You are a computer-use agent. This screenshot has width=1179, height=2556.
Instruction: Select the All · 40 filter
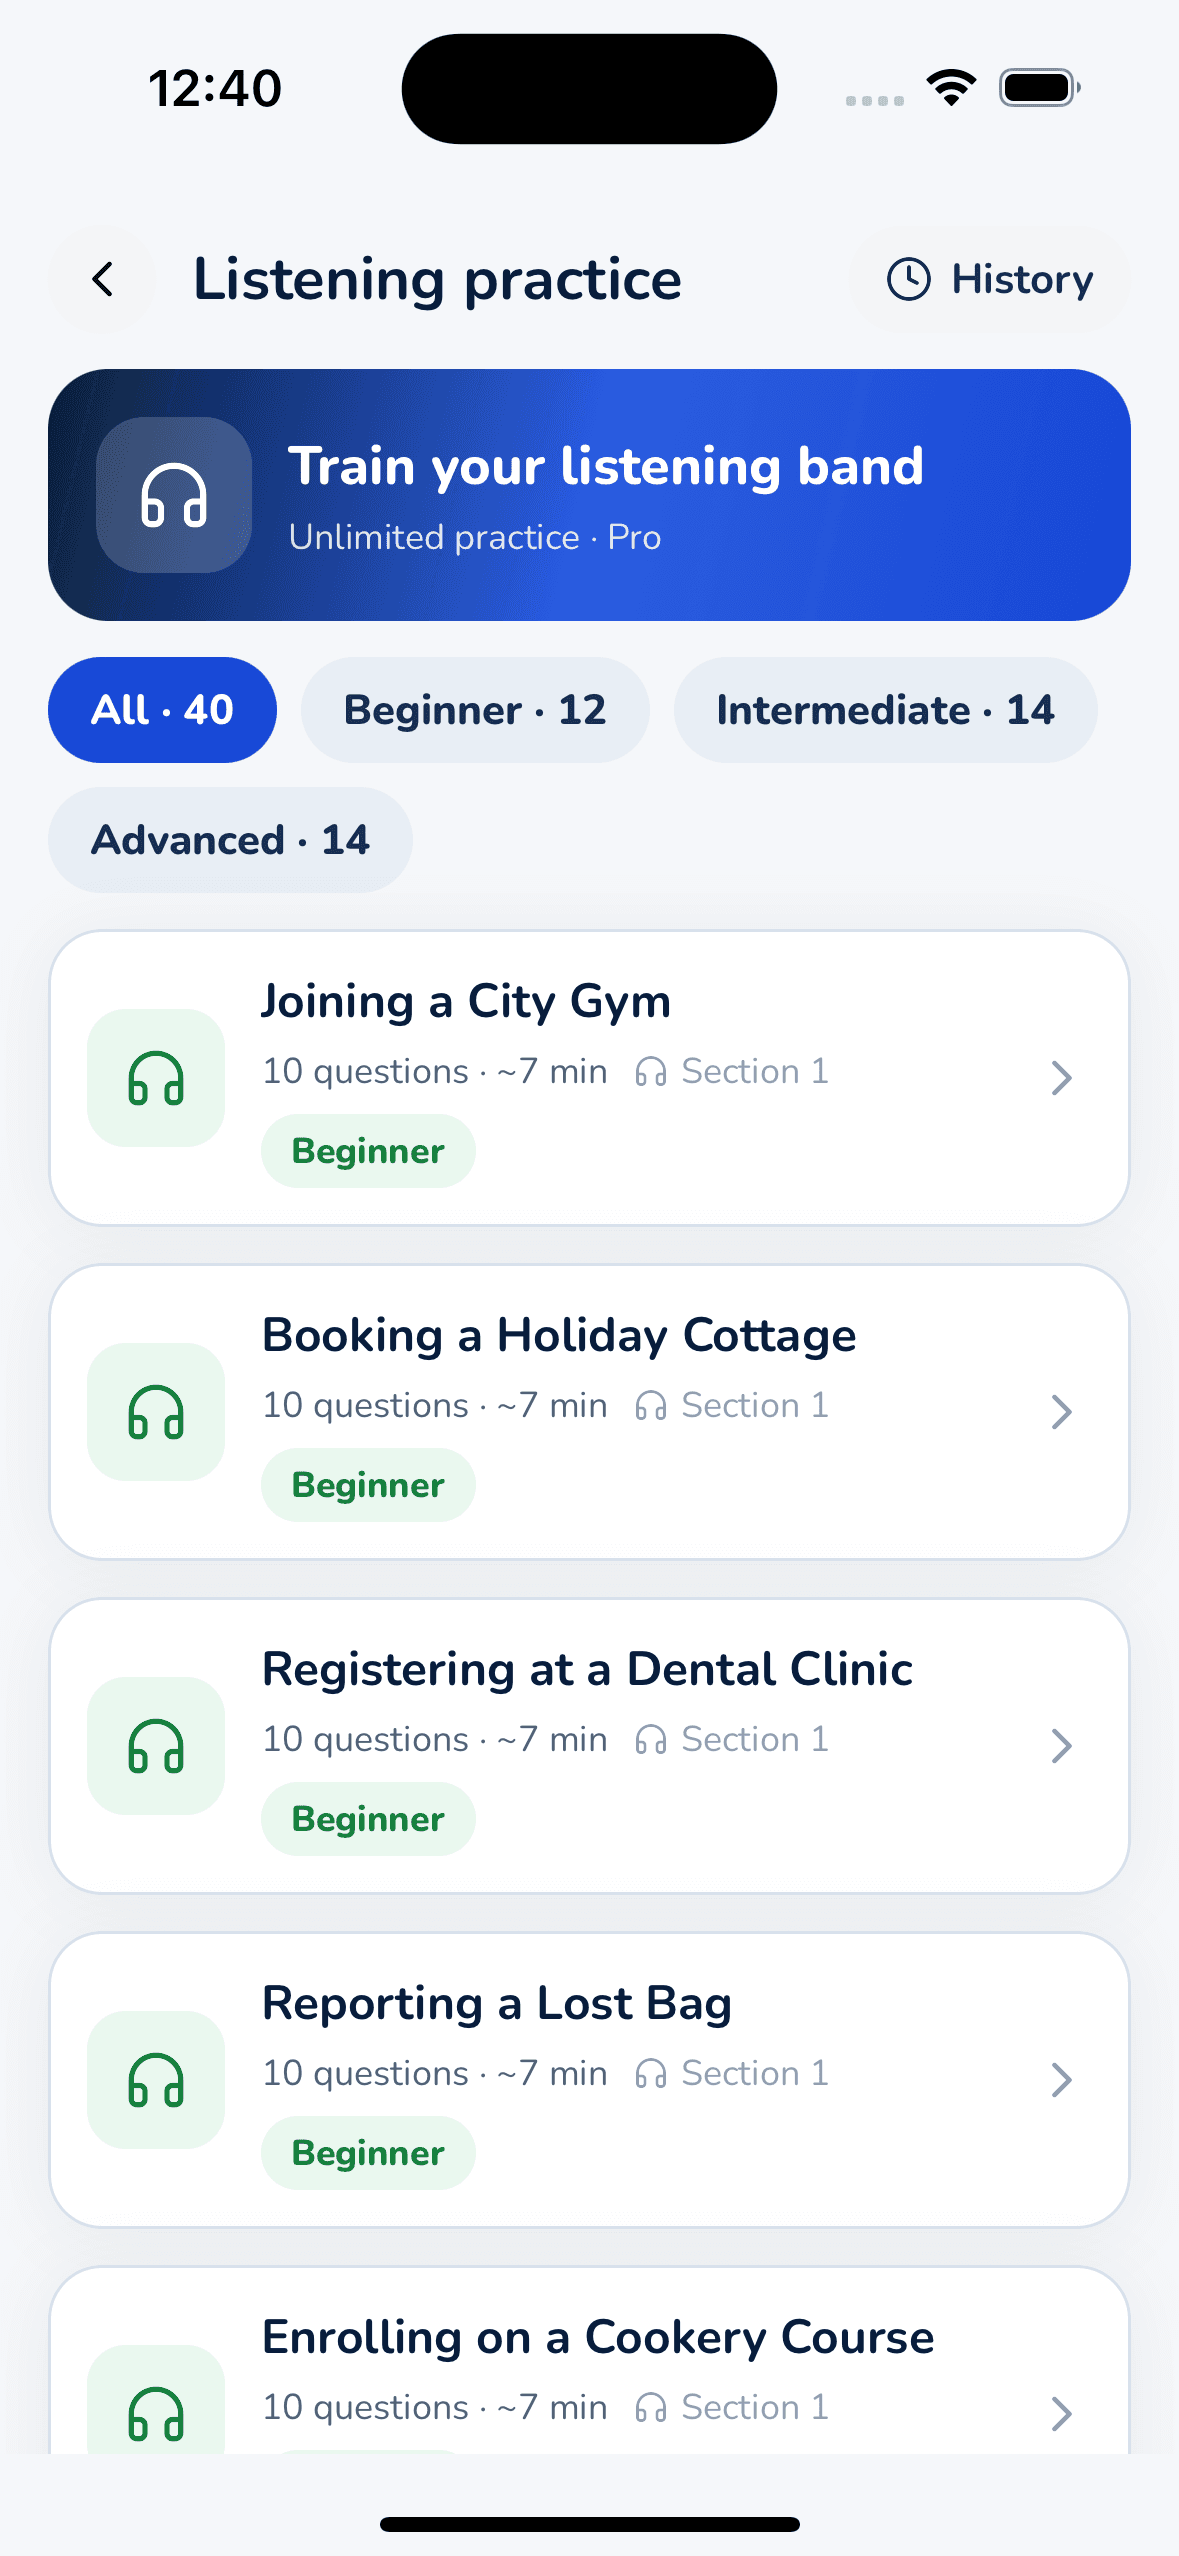click(x=162, y=710)
